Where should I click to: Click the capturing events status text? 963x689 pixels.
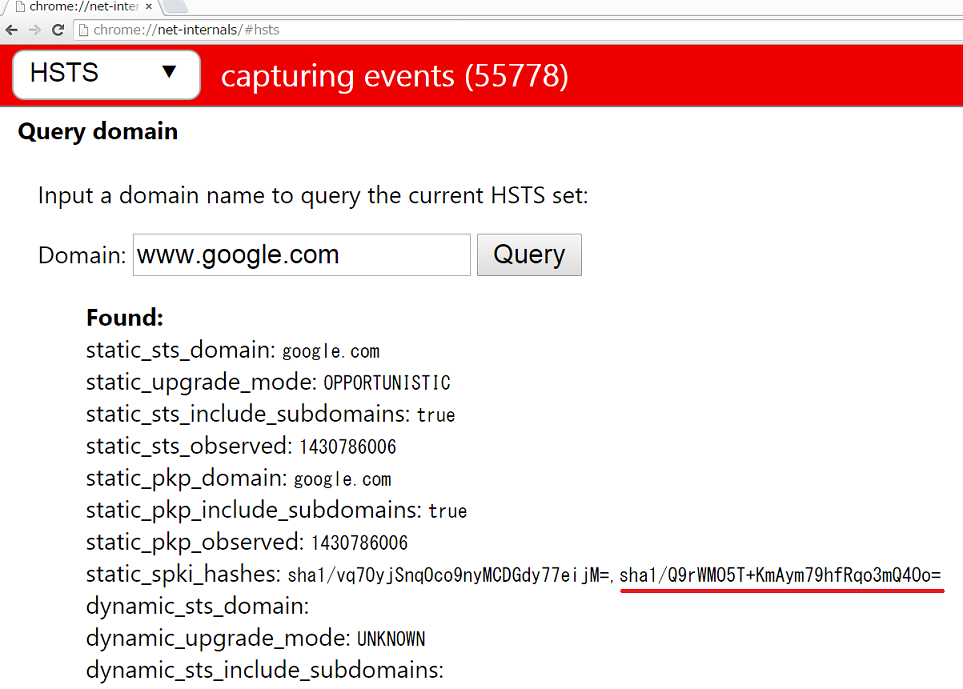[x=395, y=77]
